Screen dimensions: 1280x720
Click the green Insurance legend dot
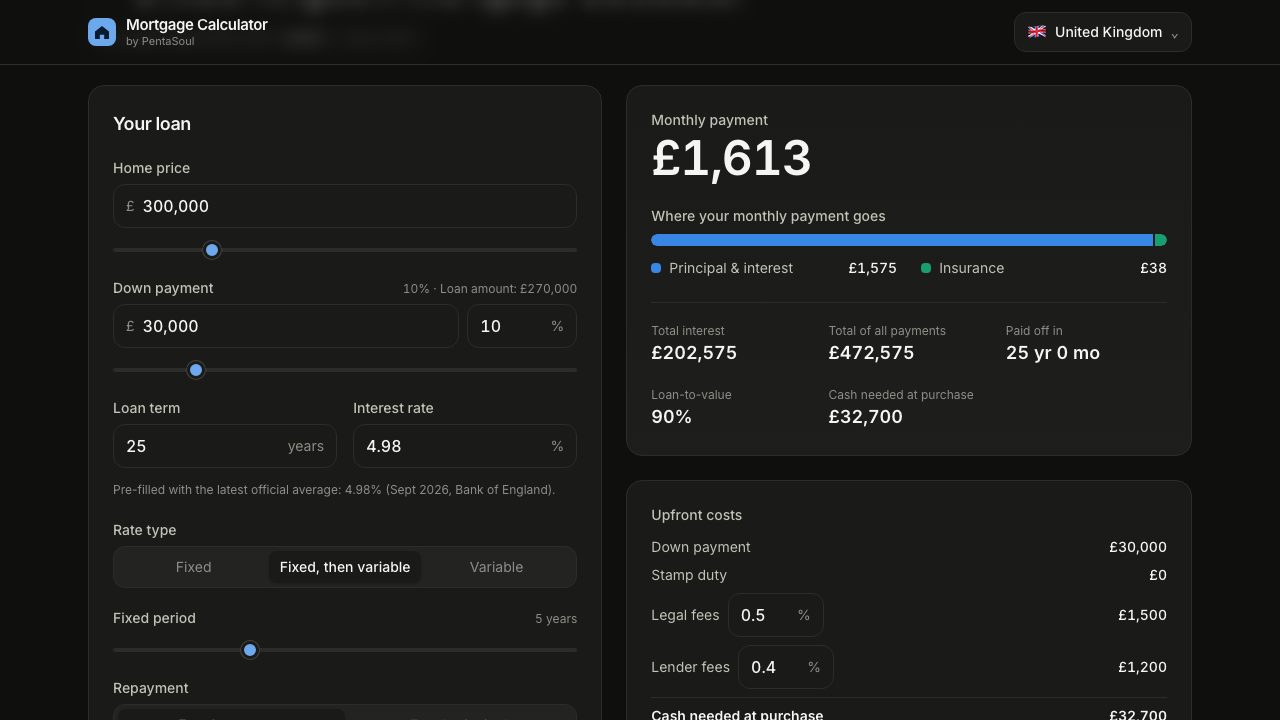pyautogui.click(x=926, y=268)
